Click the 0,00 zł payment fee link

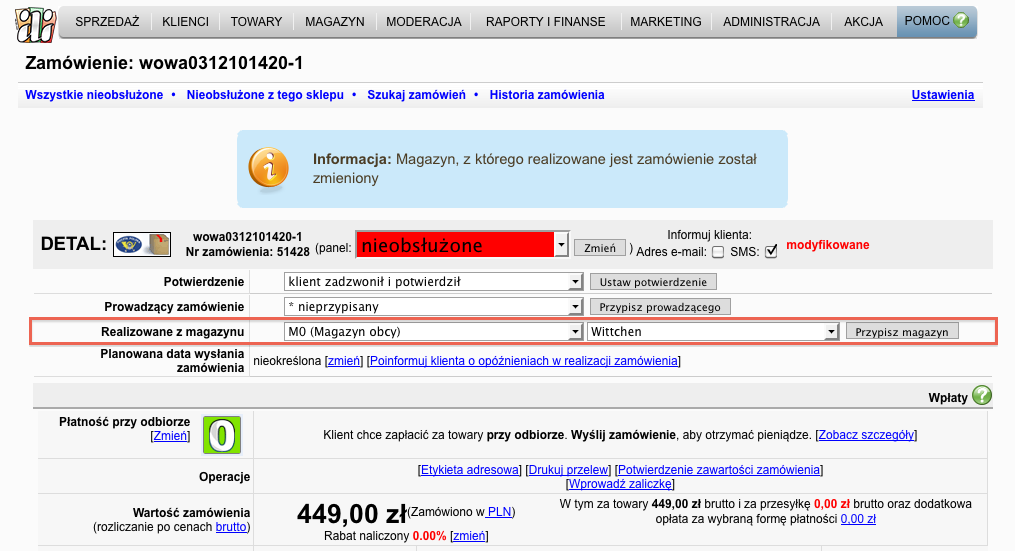tap(858, 519)
